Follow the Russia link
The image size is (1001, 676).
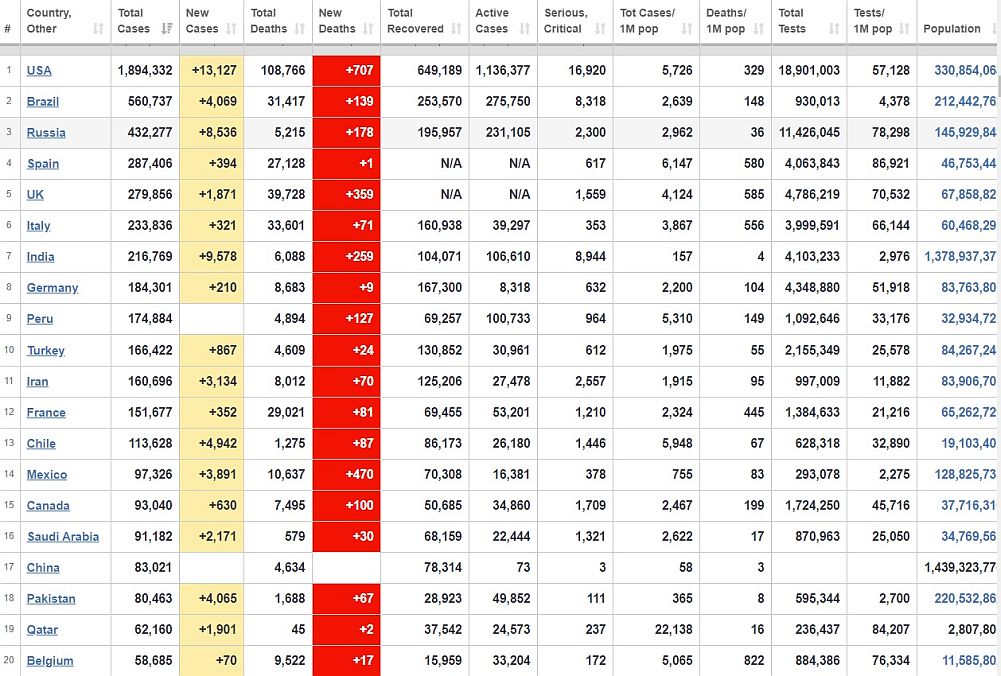(46, 133)
